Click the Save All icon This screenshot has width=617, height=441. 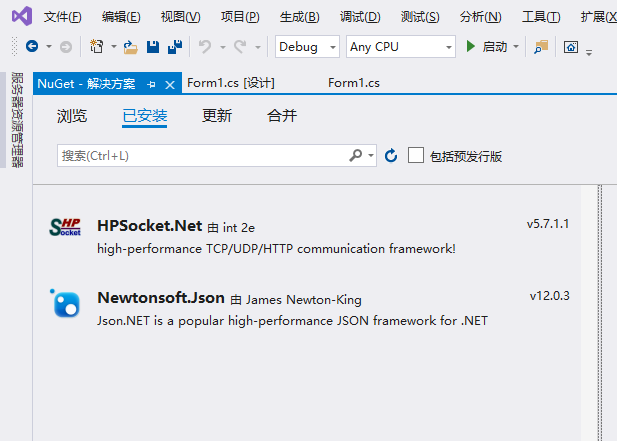(175, 46)
